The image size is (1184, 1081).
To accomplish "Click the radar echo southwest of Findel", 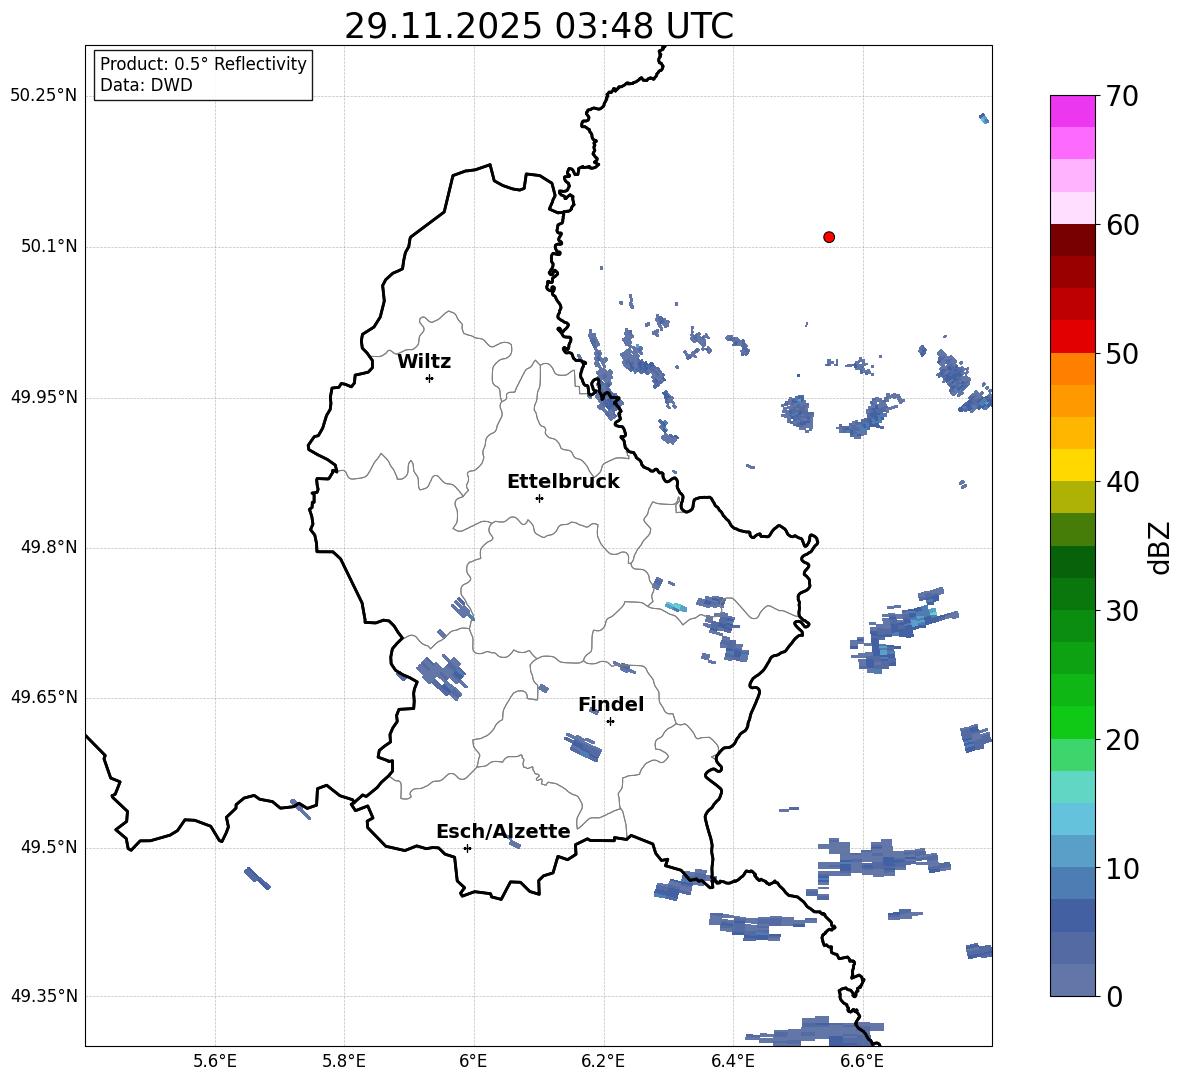I will 584,747.
